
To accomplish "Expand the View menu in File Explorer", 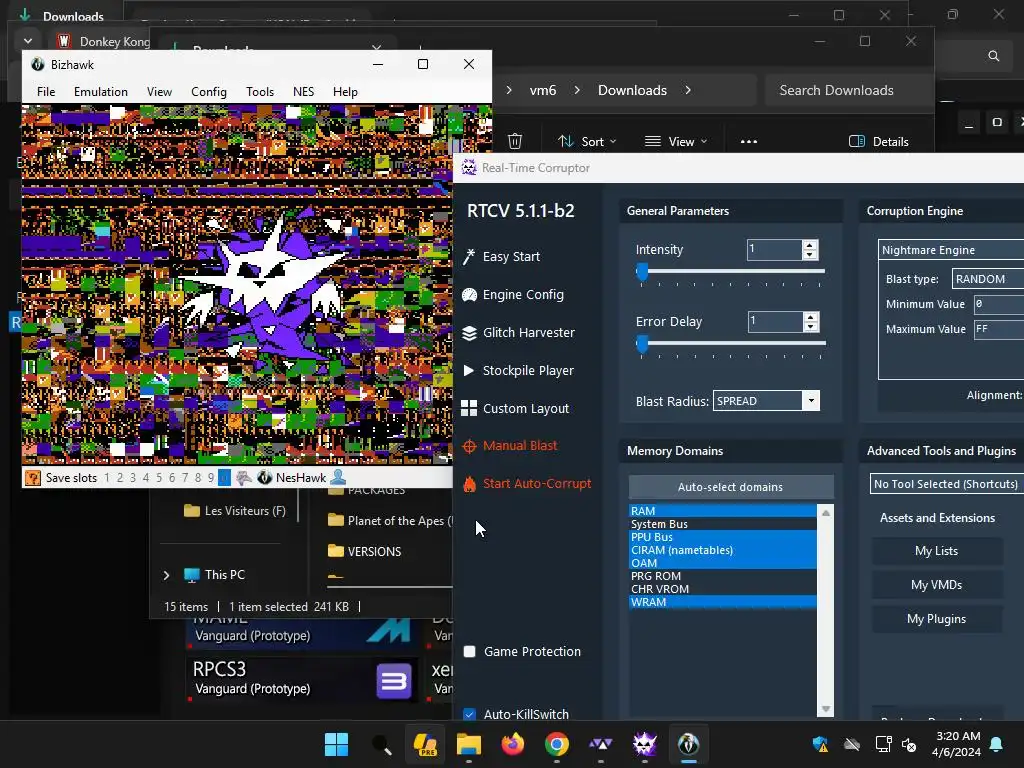I will 676,142.
